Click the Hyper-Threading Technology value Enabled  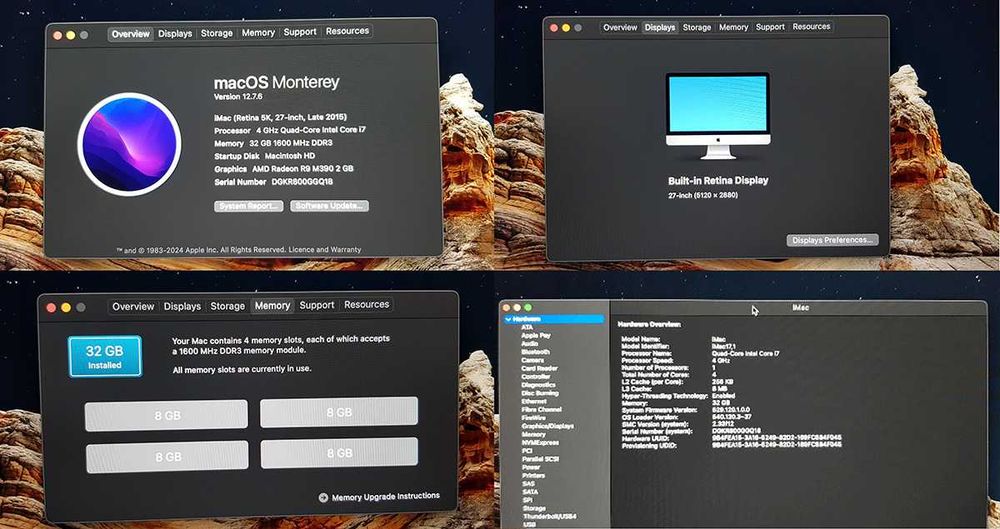723,396
